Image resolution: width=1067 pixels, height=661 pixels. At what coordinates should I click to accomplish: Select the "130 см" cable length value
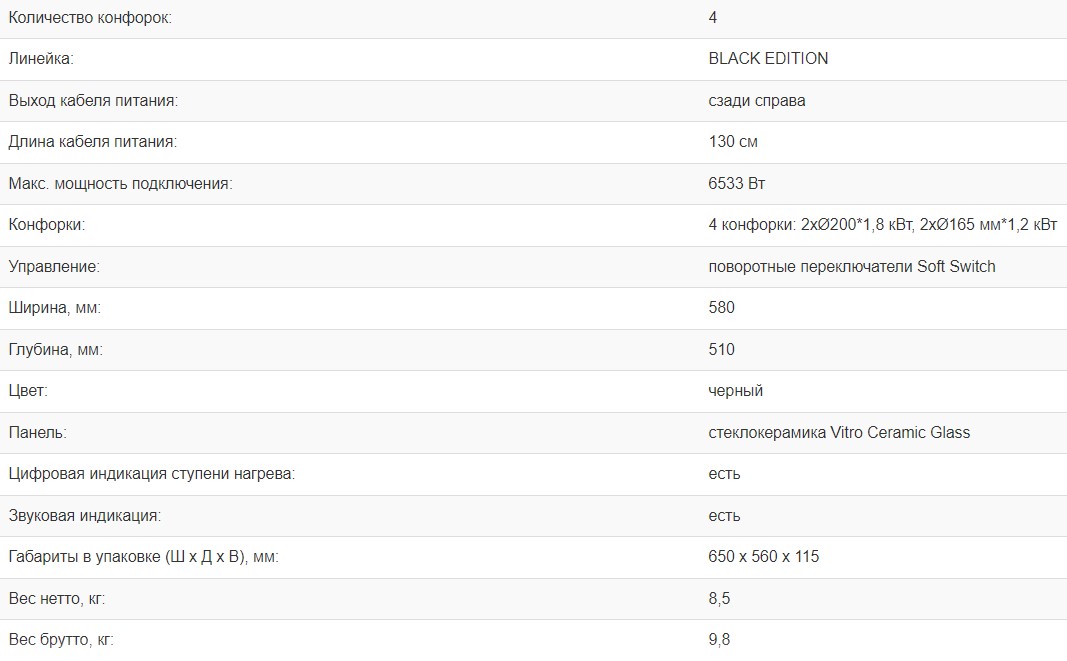[x=733, y=142]
